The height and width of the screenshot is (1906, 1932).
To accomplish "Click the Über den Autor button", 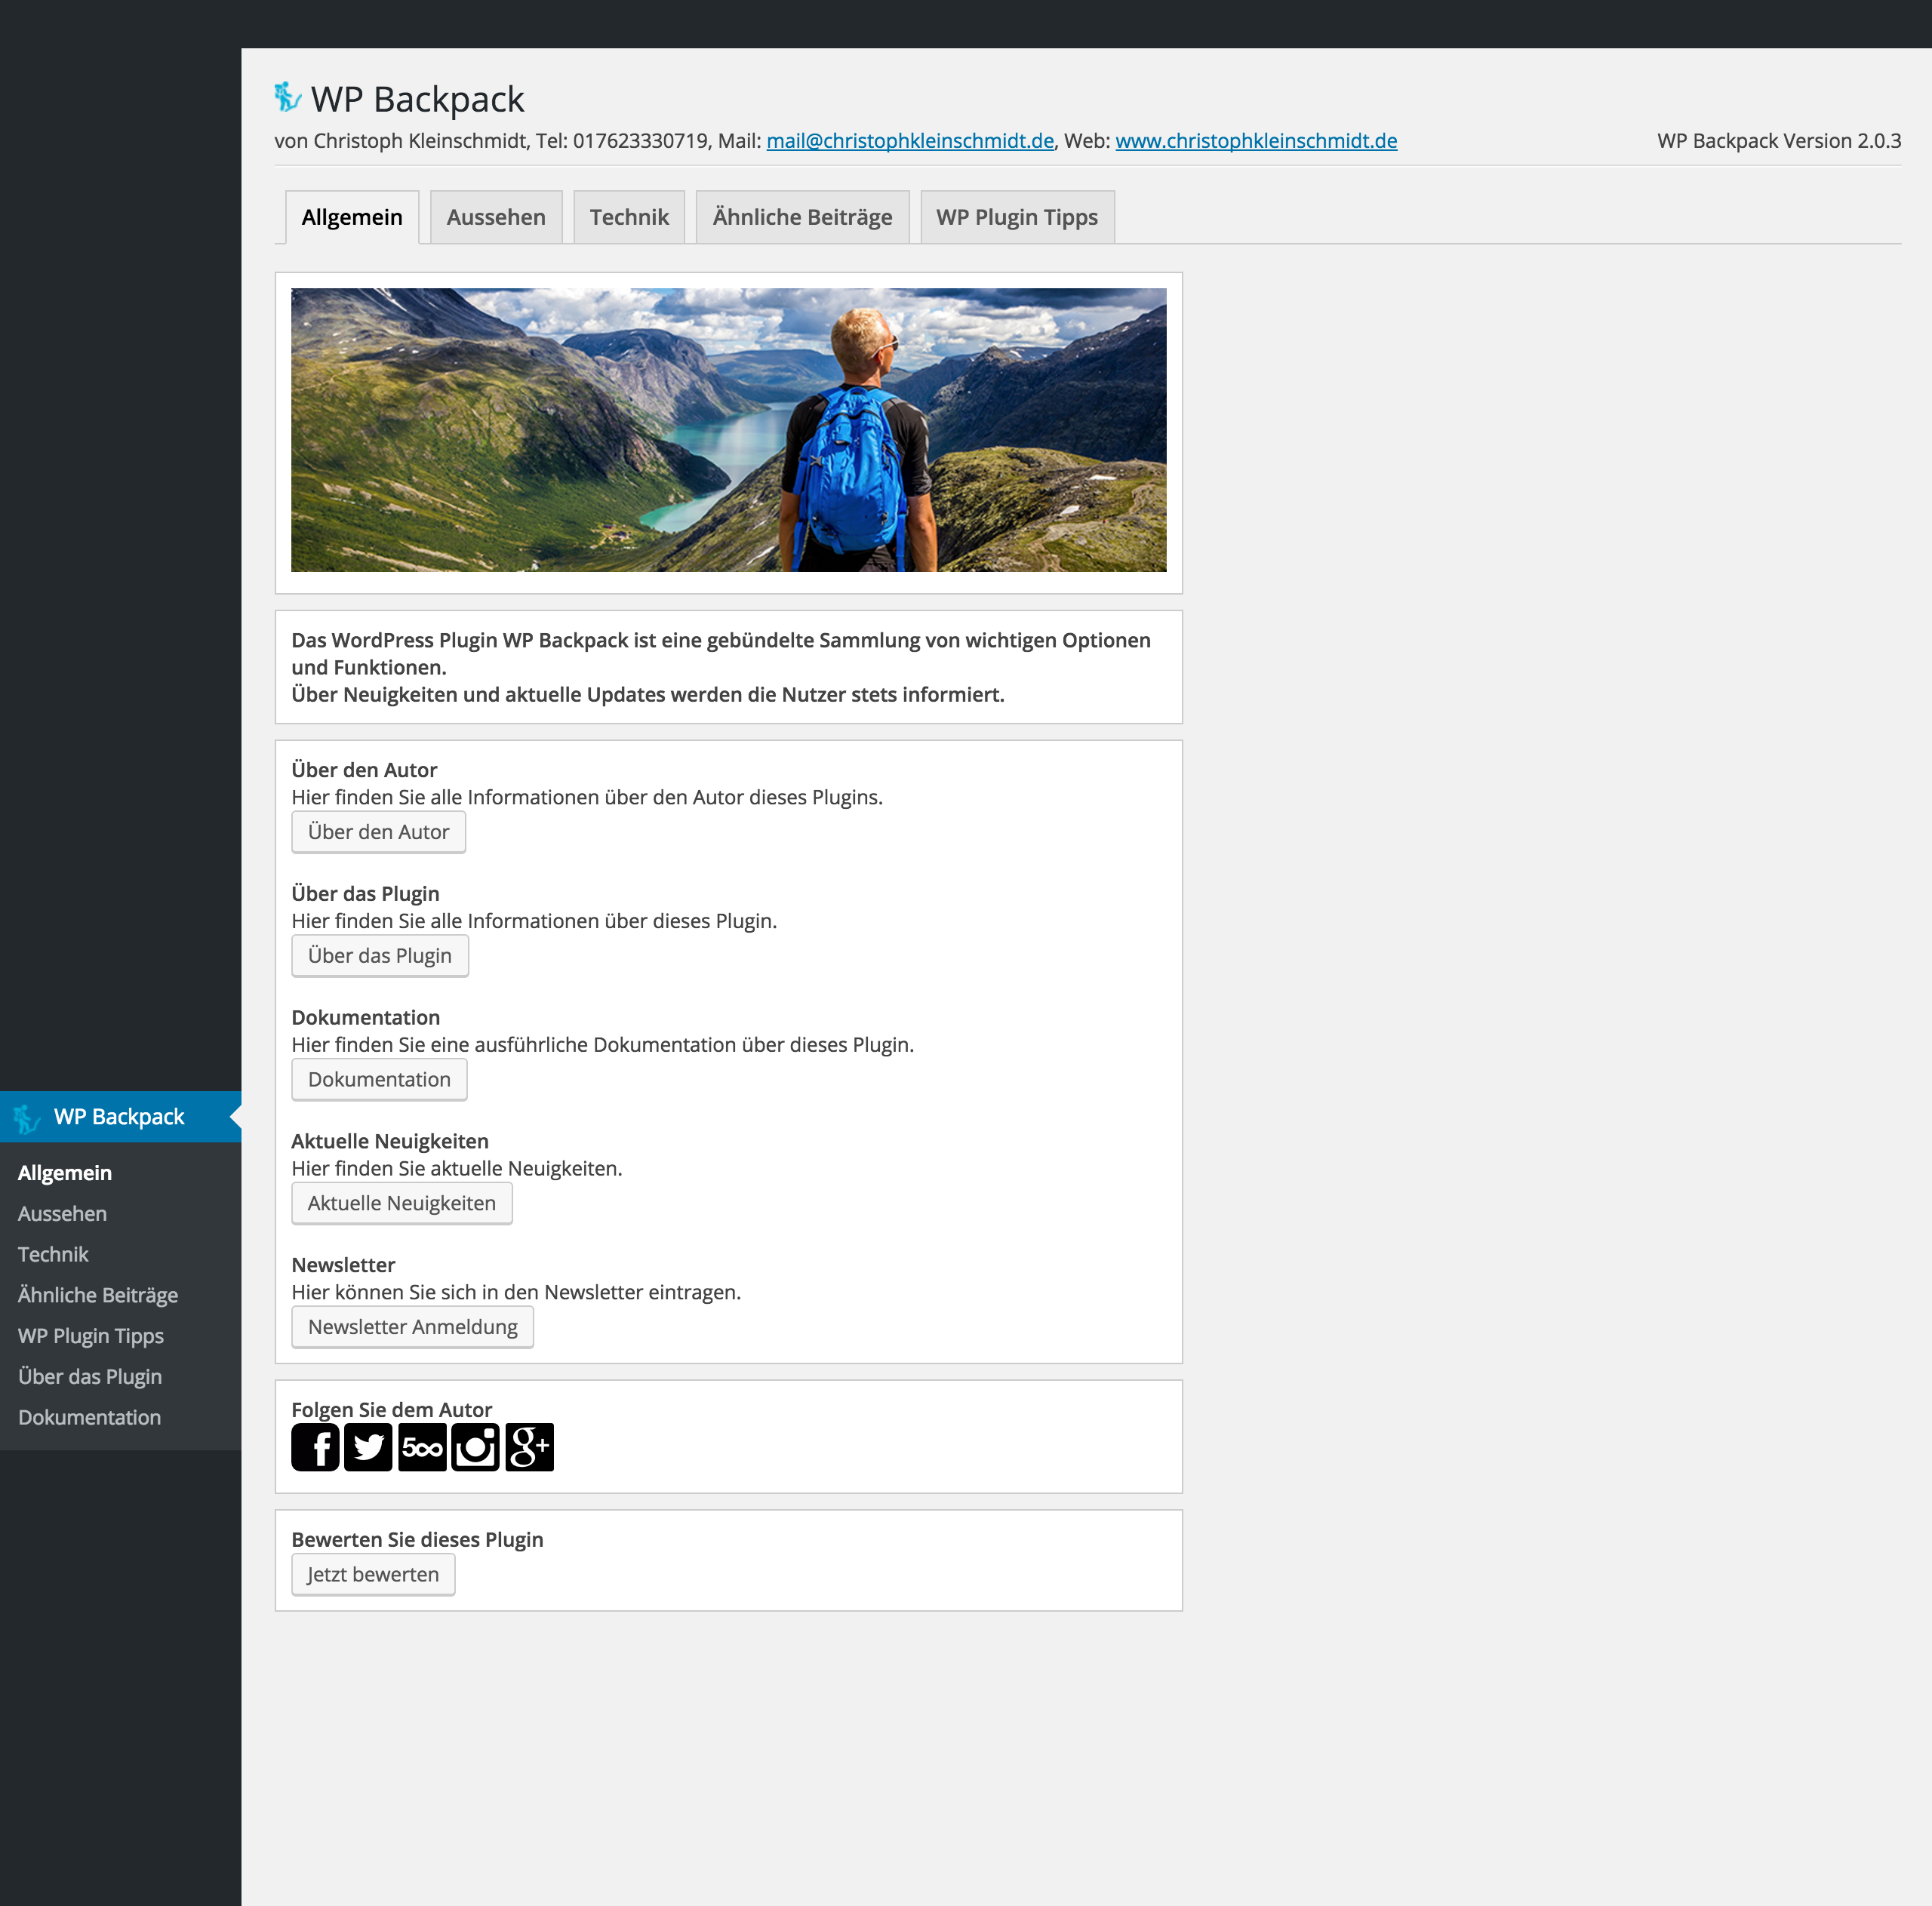I will [x=378, y=832].
